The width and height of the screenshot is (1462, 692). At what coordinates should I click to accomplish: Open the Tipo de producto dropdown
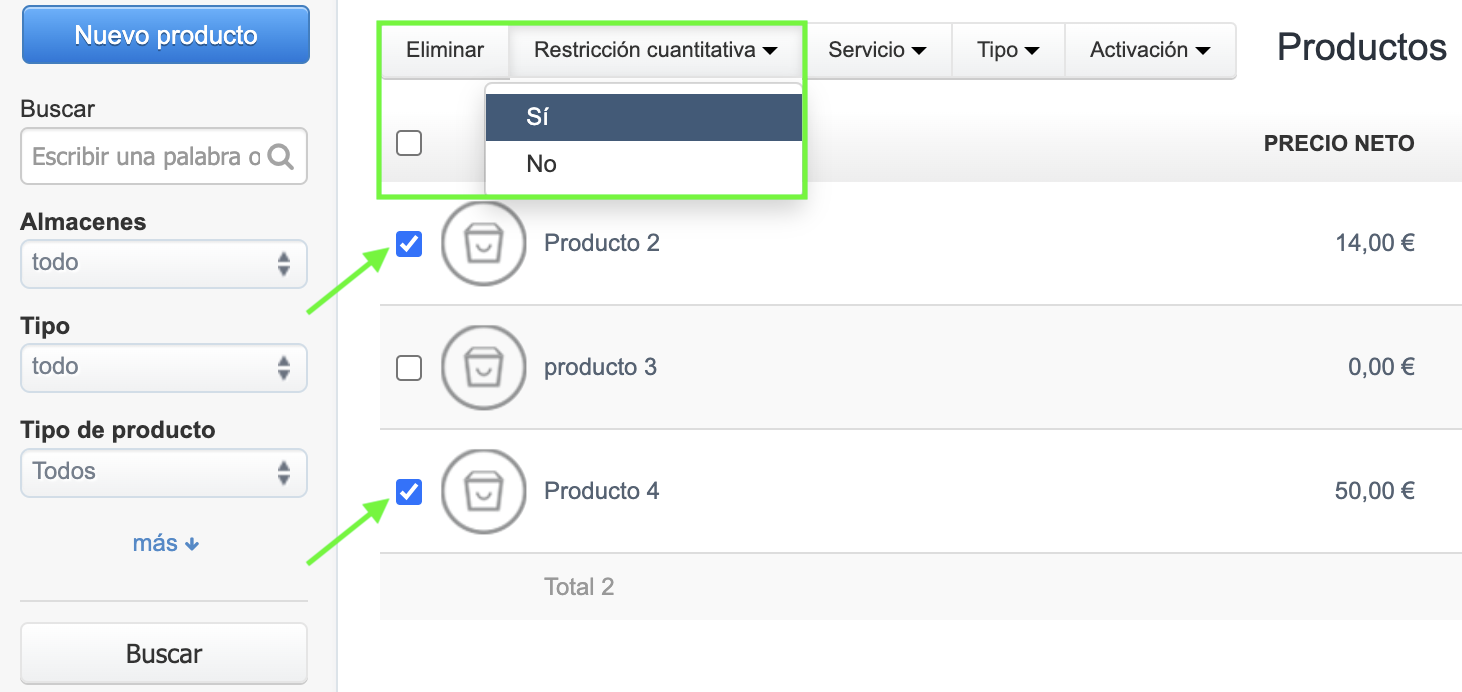[163, 471]
